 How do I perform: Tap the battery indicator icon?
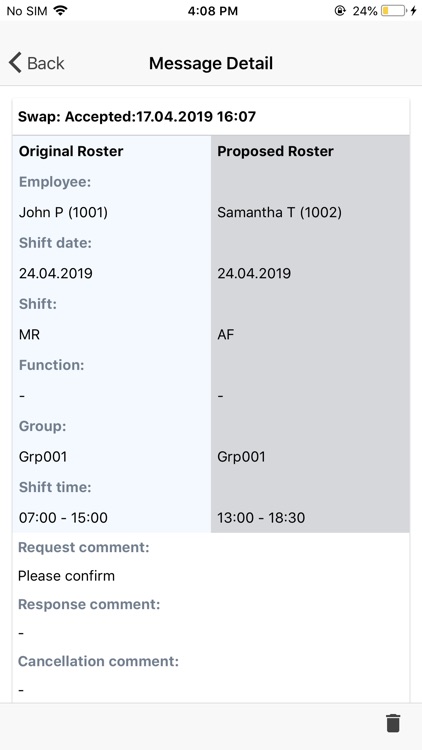click(x=393, y=11)
